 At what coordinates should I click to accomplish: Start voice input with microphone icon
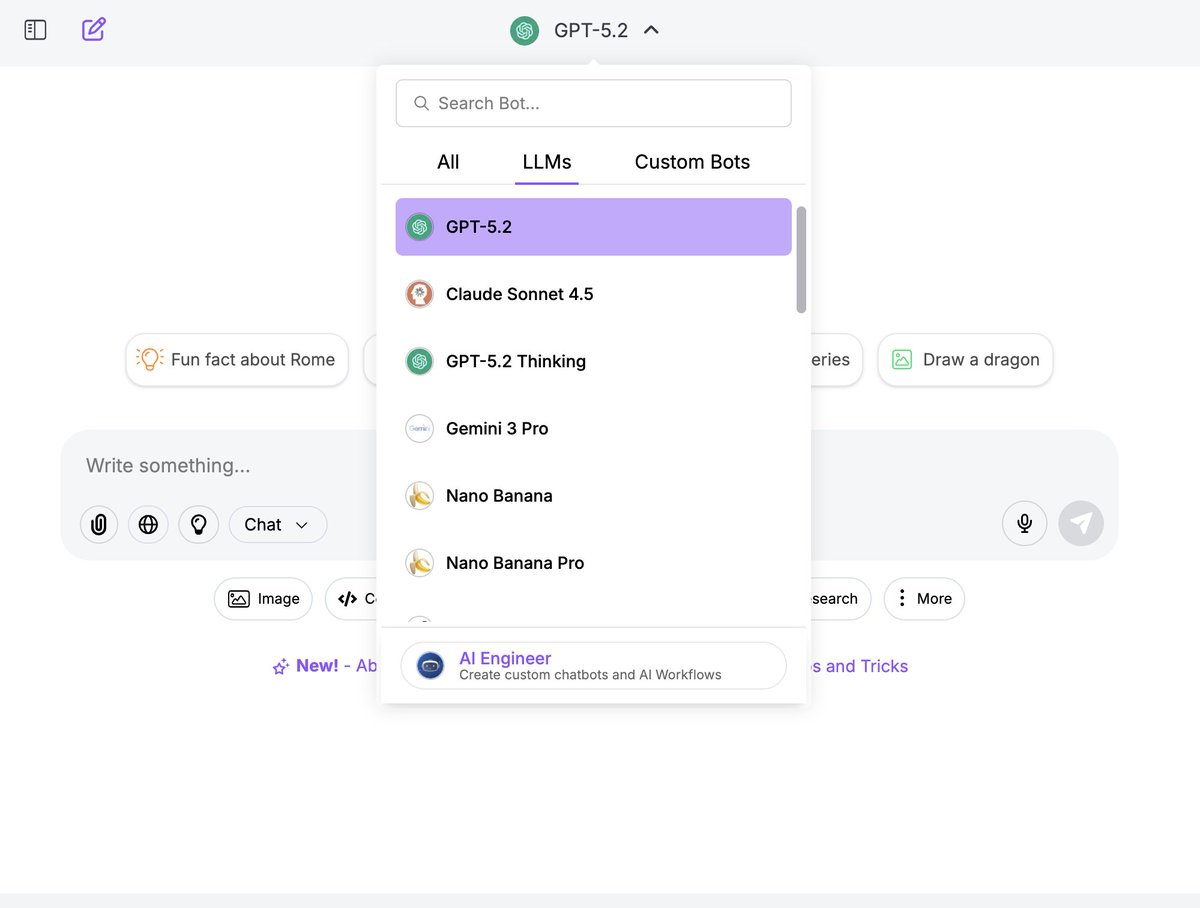1025,523
